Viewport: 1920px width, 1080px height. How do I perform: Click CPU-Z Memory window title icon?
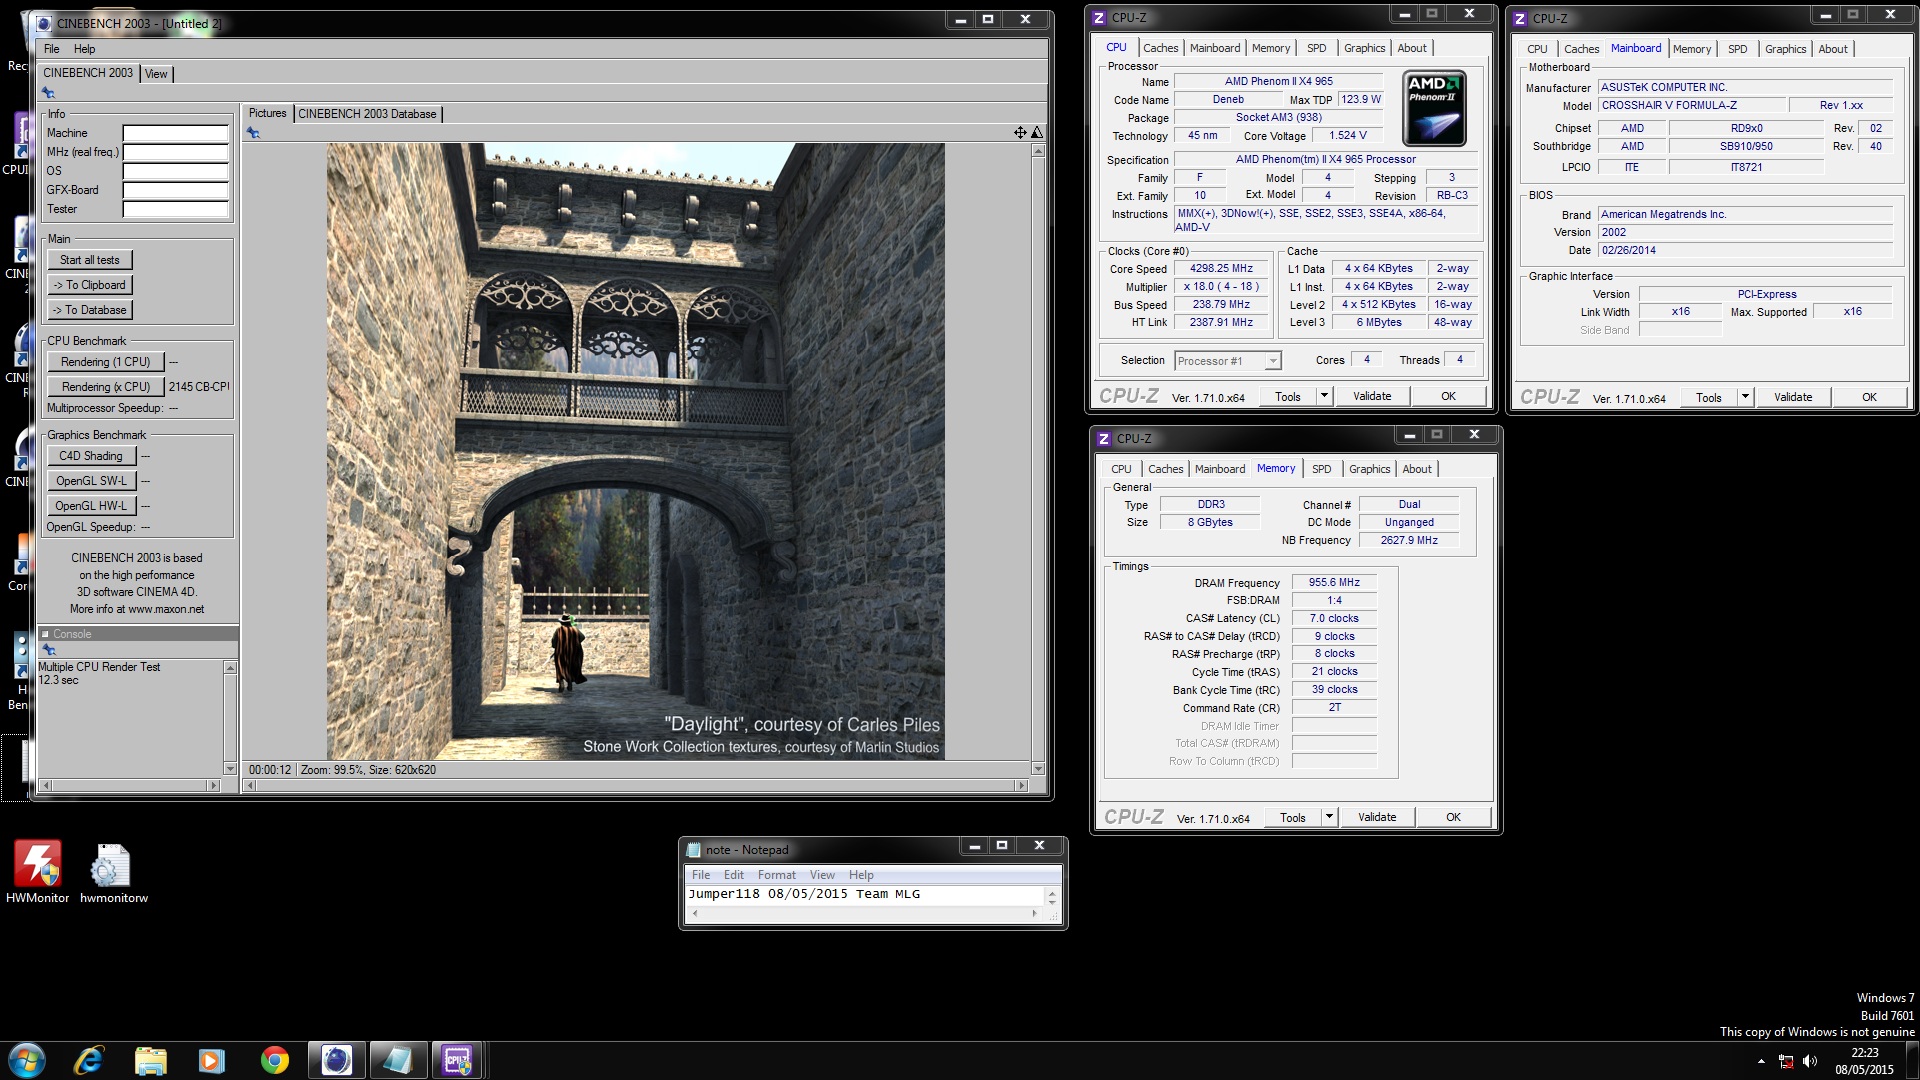1104,439
